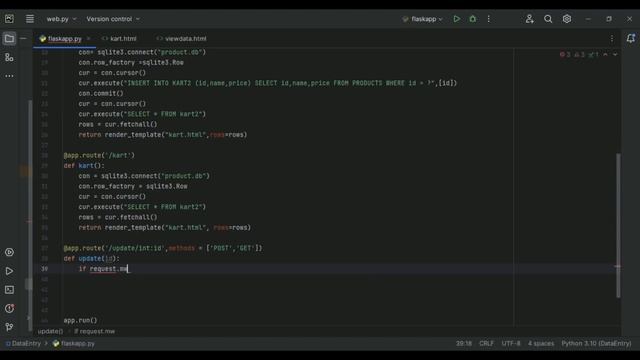This screenshot has width=640, height=360.
Task: Click on @app.route('/kart') decorator line
Action: tap(99, 156)
